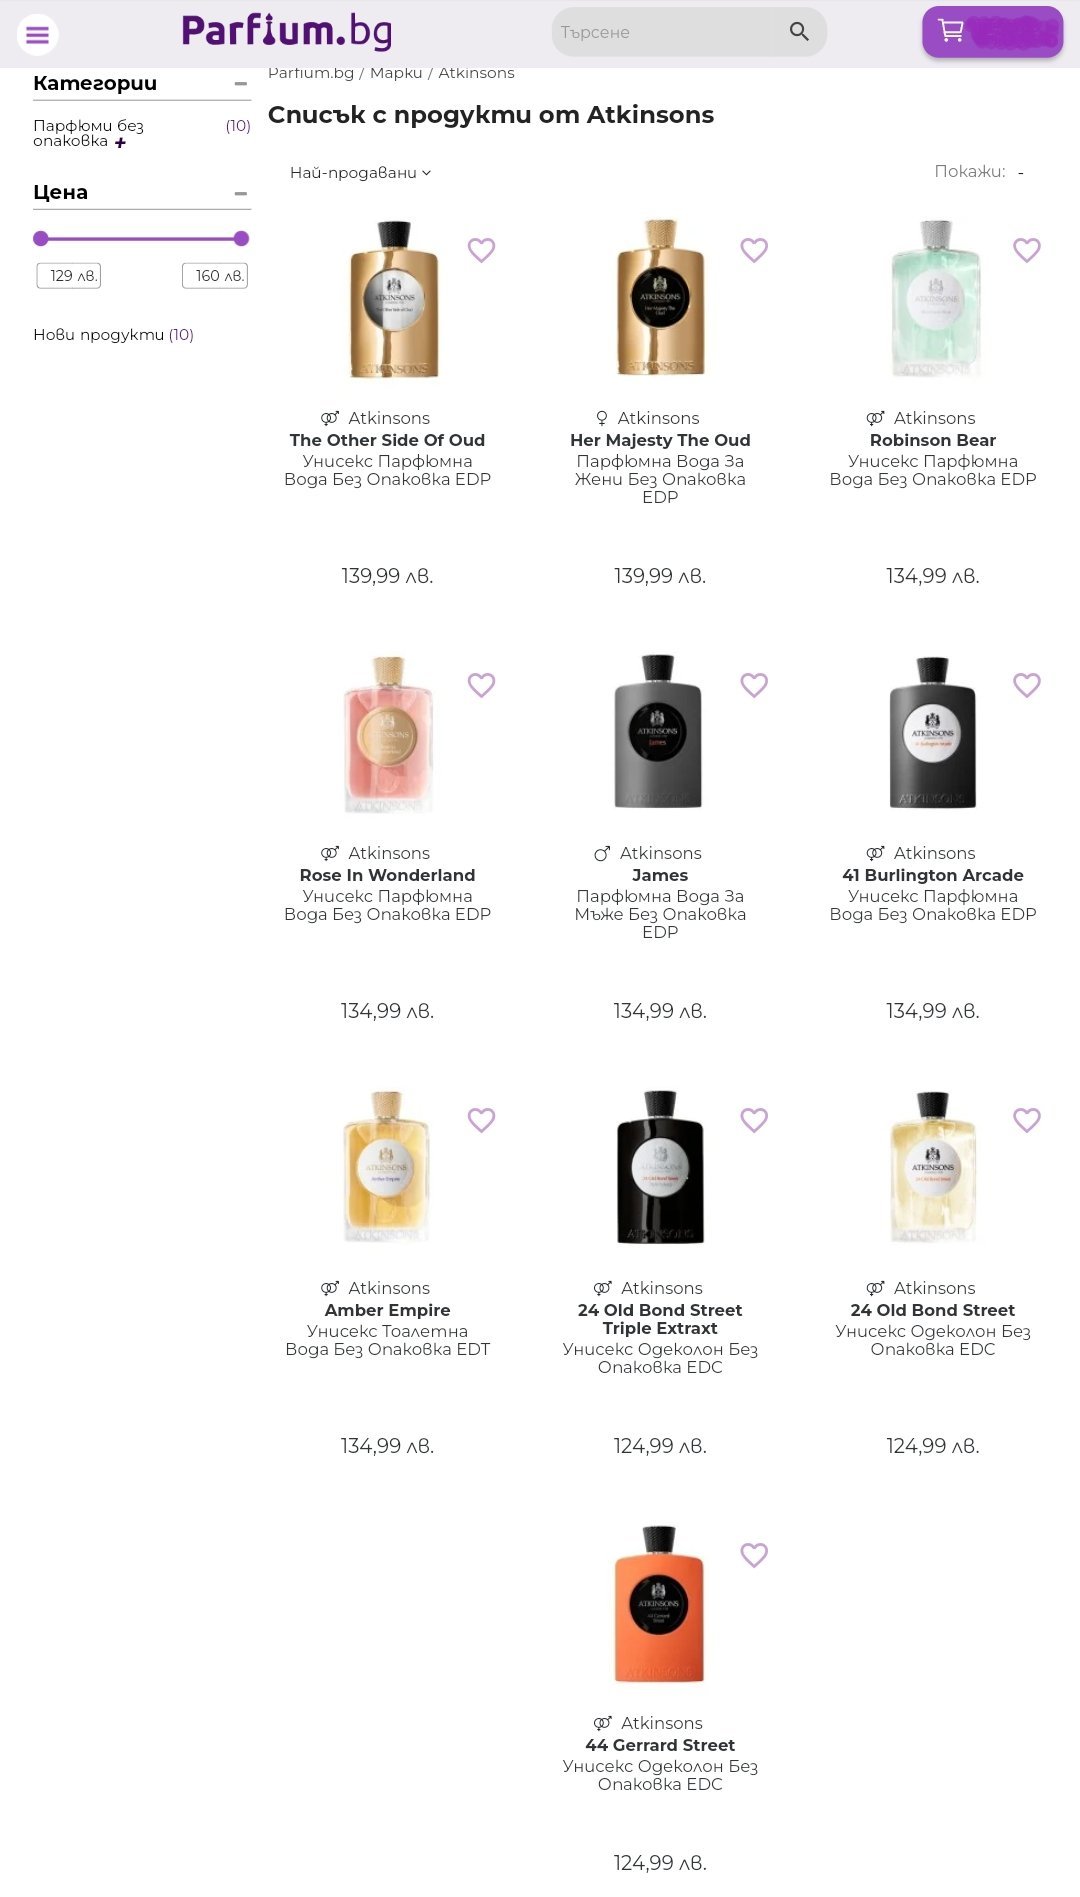
Task: Collapse the Категории filter section
Action: tap(241, 84)
